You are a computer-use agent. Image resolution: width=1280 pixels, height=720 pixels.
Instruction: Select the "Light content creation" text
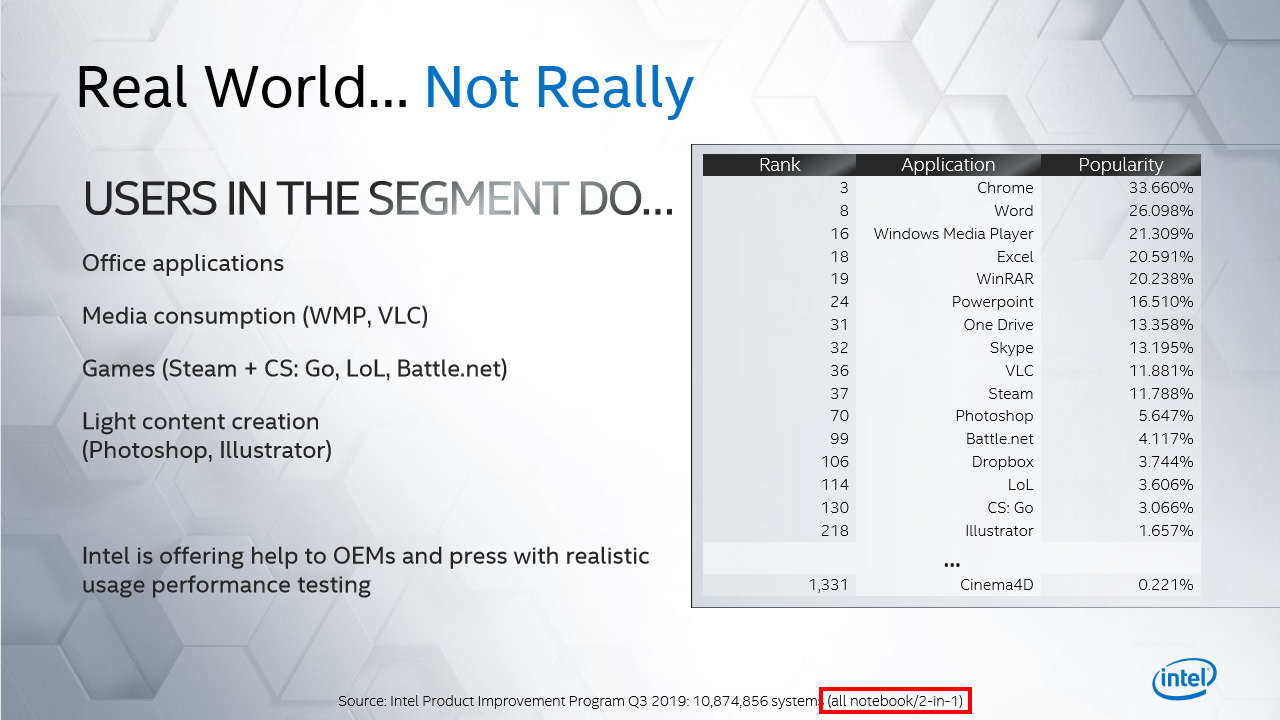point(201,422)
